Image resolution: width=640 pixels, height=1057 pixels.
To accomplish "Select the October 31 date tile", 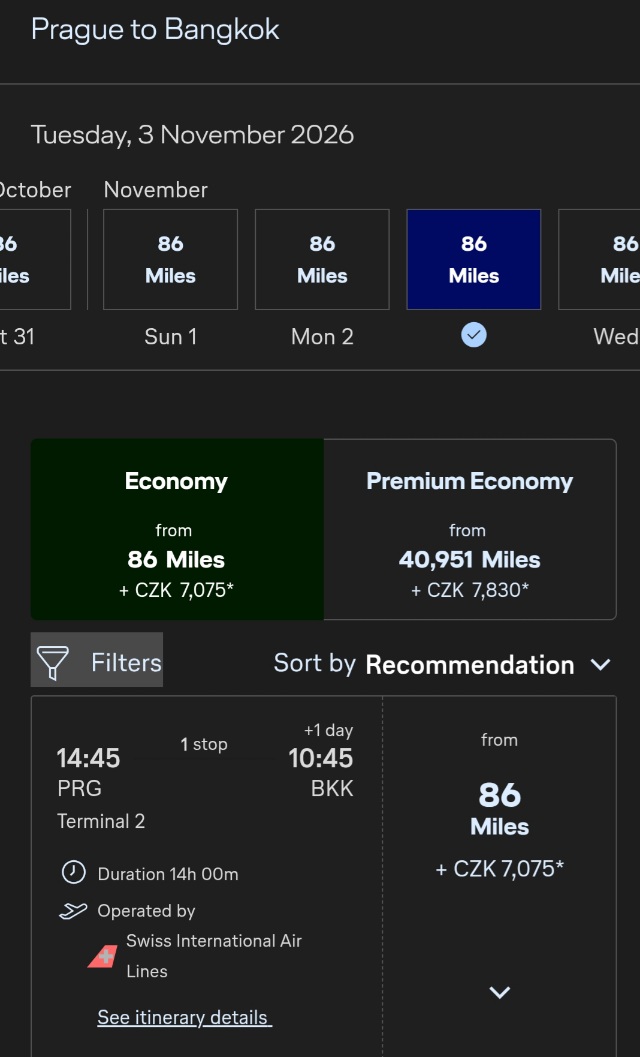I will point(35,260).
